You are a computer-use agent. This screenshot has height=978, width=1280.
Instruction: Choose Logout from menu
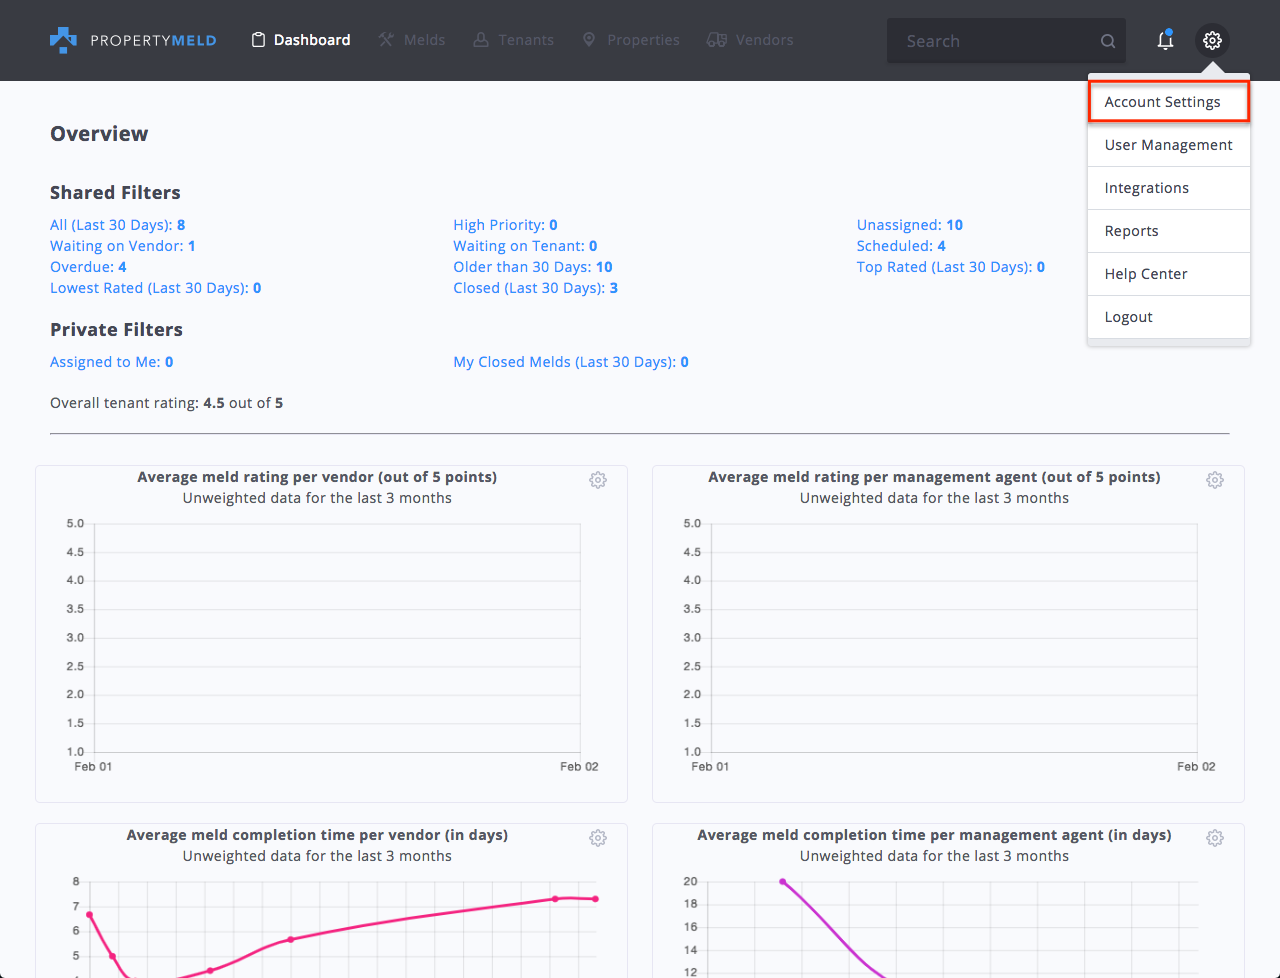click(1169, 317)
